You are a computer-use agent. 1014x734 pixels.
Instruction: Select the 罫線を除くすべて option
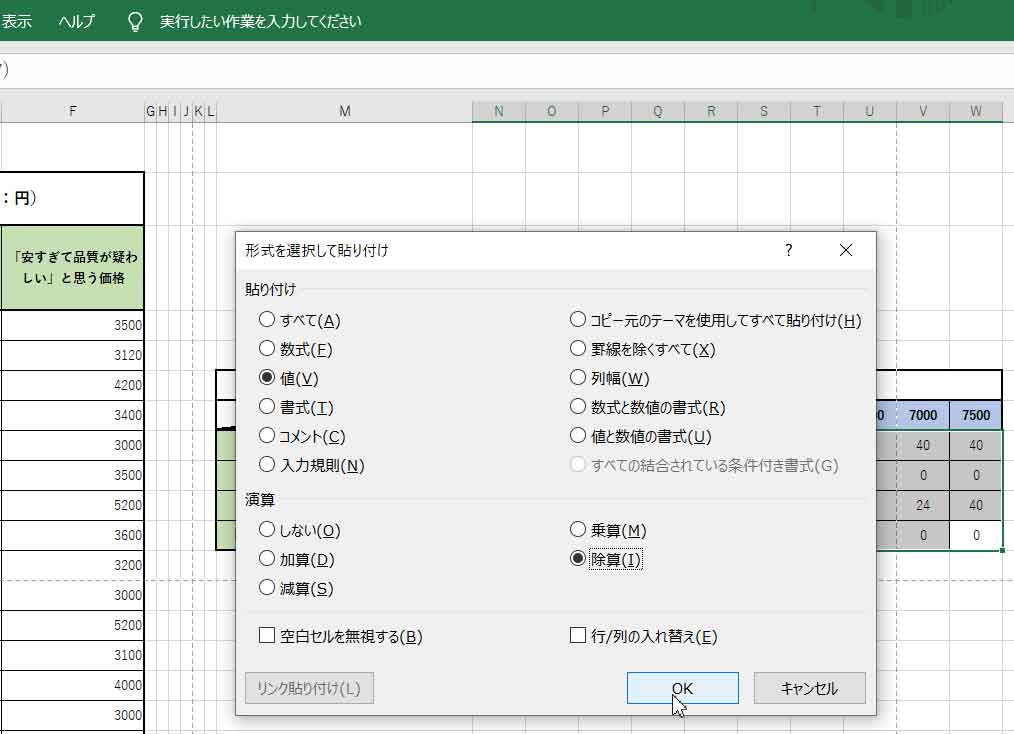pos(578,348)
